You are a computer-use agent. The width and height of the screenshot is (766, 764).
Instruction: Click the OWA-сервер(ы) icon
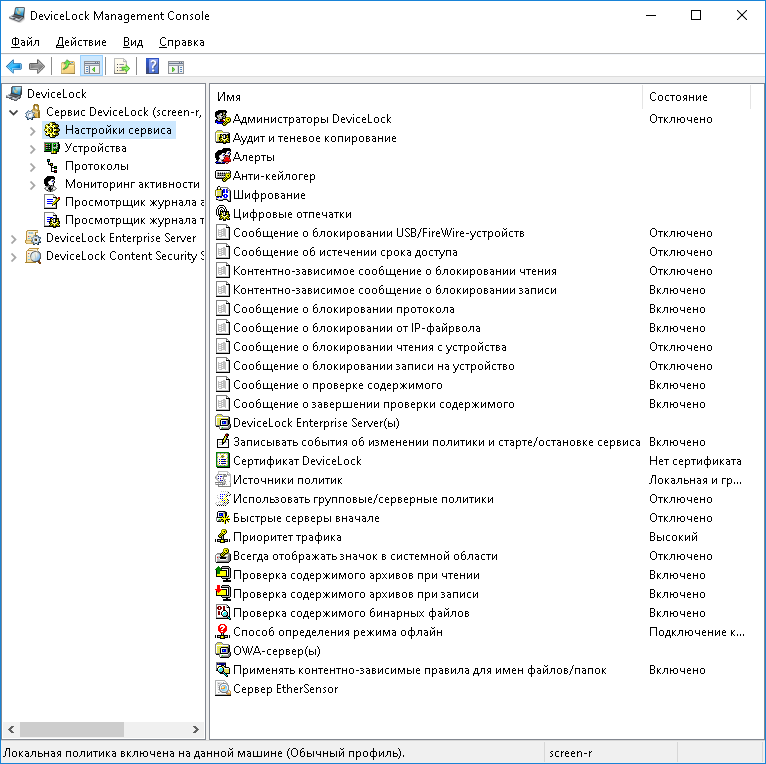pyautogui.click(x=223, y=650)
